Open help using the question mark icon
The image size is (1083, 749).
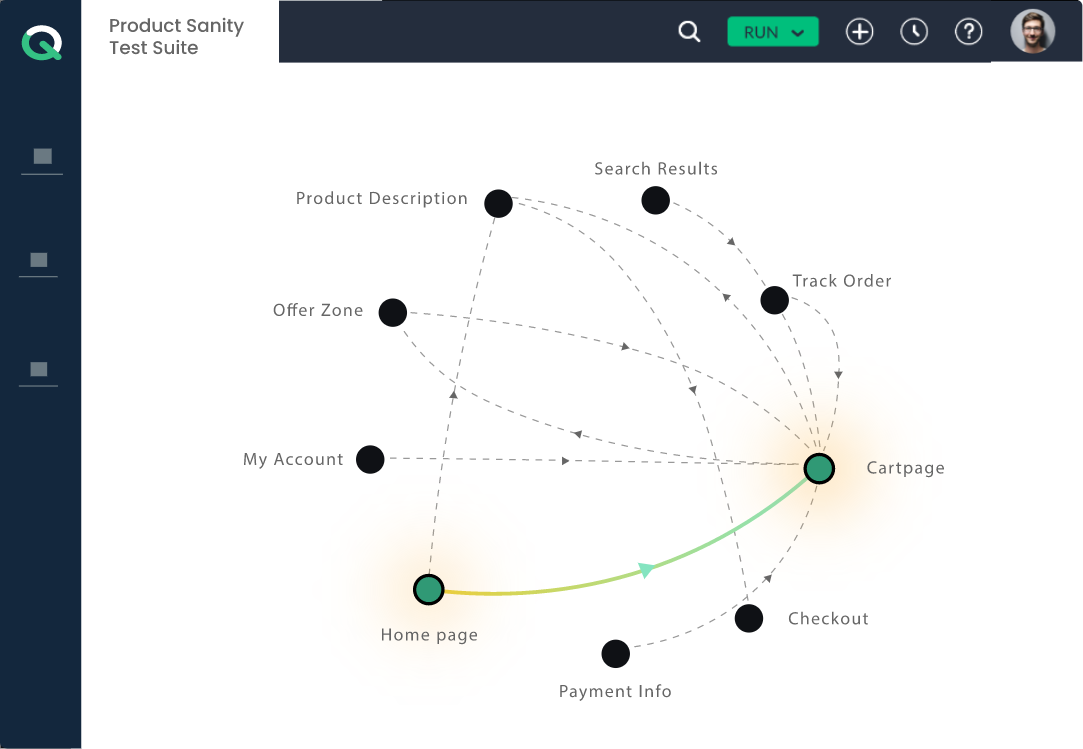(968, 32)
